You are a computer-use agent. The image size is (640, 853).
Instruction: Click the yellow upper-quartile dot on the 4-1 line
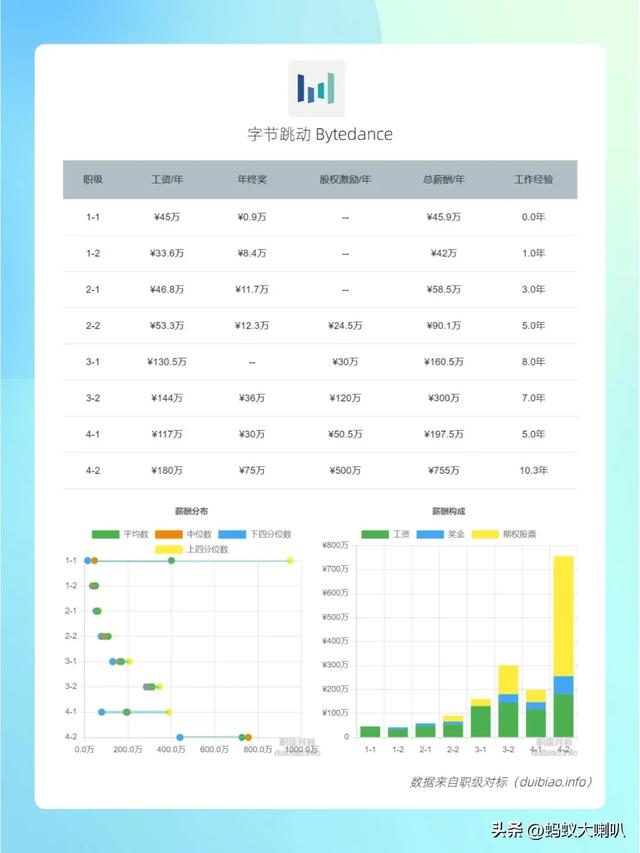point(169,712)
